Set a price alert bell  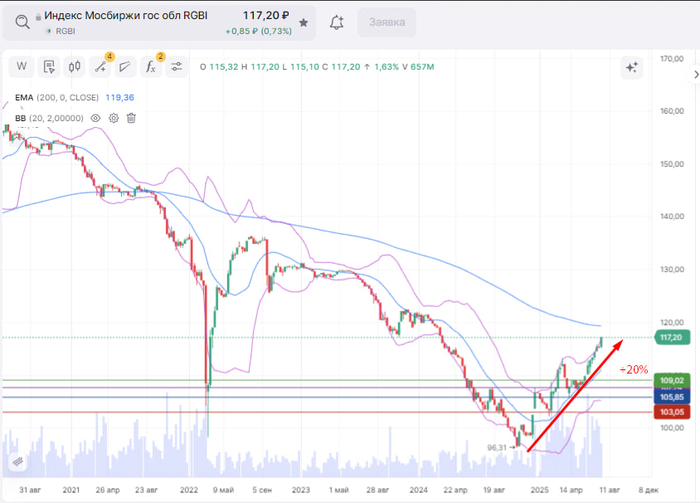(337, 22)
